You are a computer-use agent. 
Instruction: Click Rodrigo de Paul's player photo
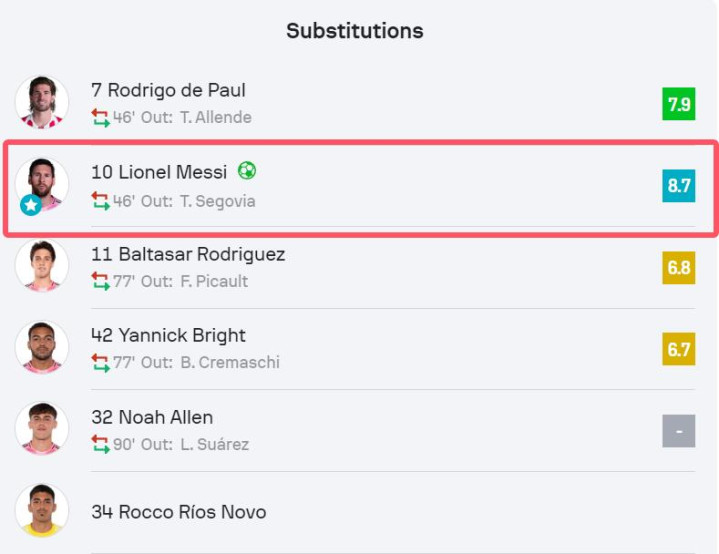coord(42,102)
